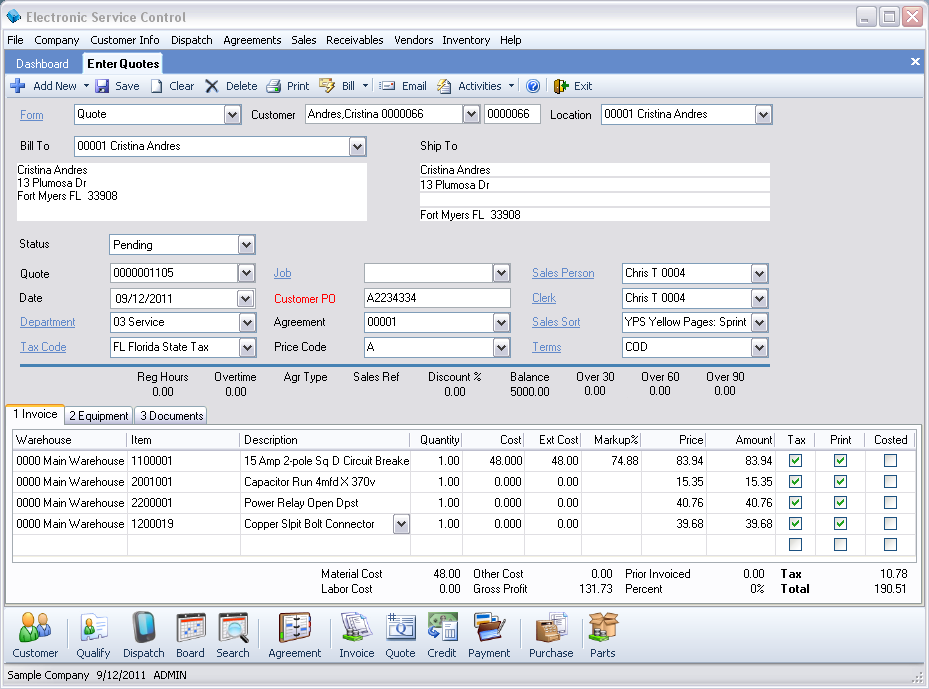Click the Sales Person link label

pos(563,273)
